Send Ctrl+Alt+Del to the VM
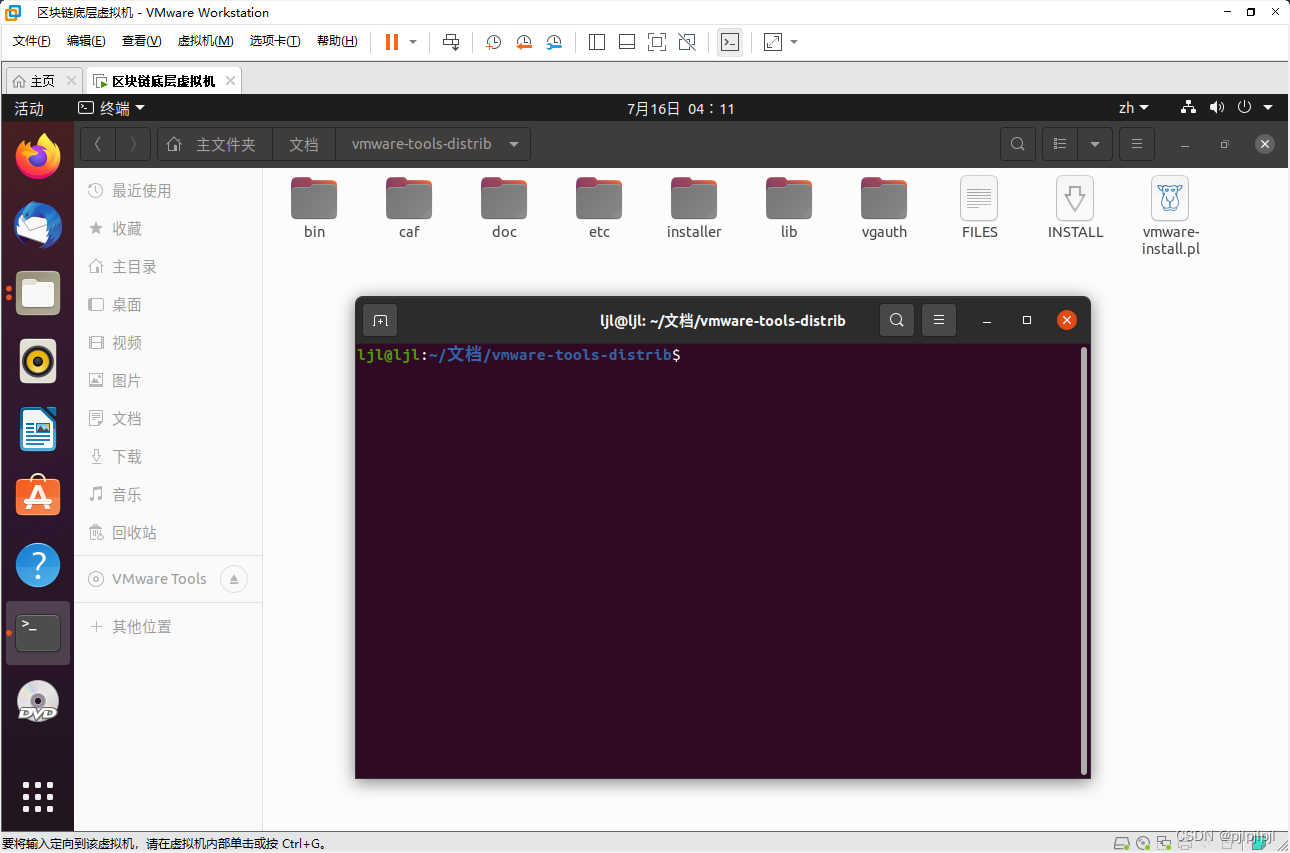 (x=451, y=42)
